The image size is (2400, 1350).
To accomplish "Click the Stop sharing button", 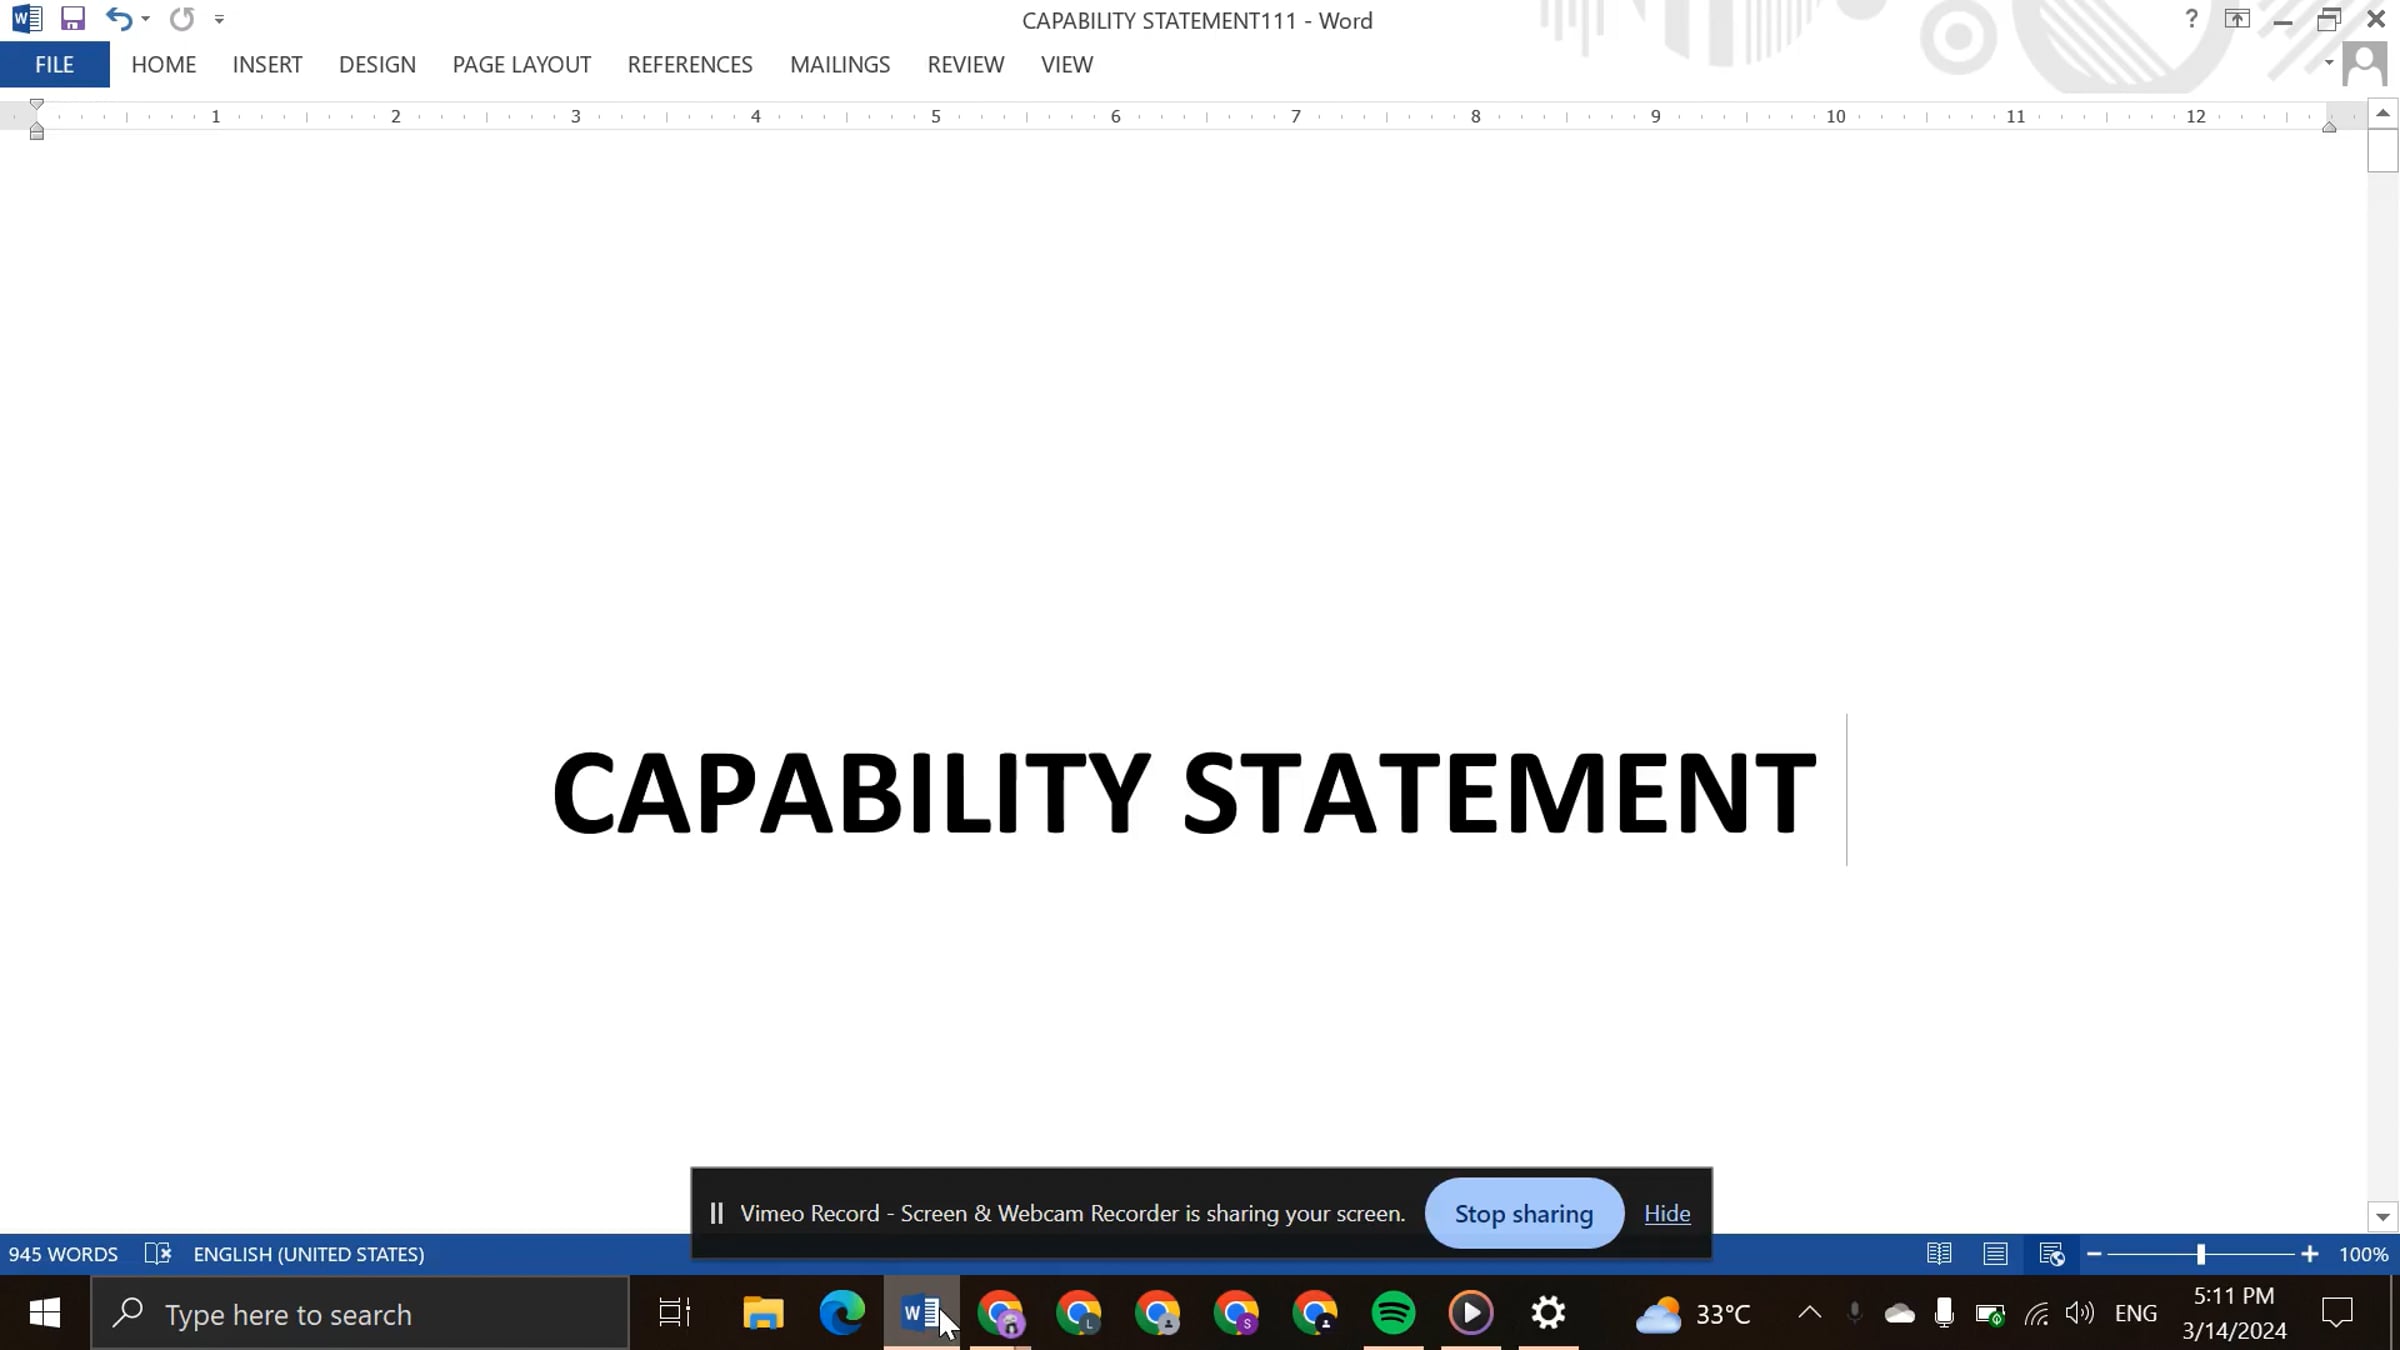I will 1523,1213.
